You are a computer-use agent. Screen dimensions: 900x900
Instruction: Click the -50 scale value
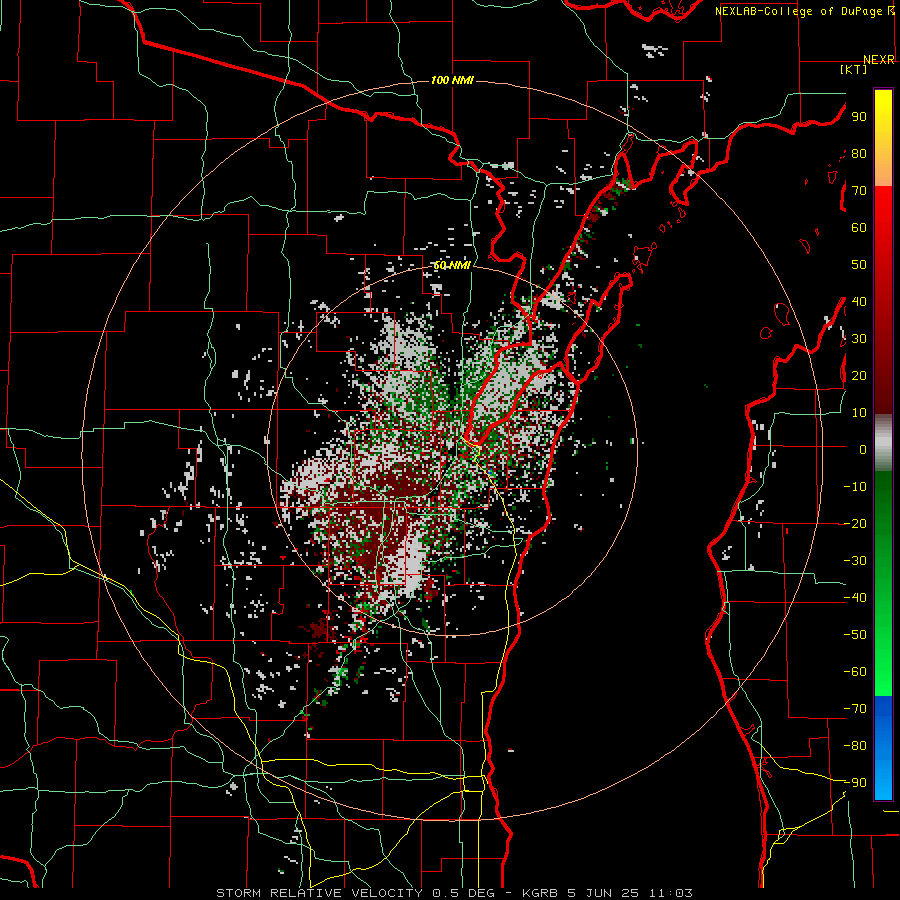855,635
